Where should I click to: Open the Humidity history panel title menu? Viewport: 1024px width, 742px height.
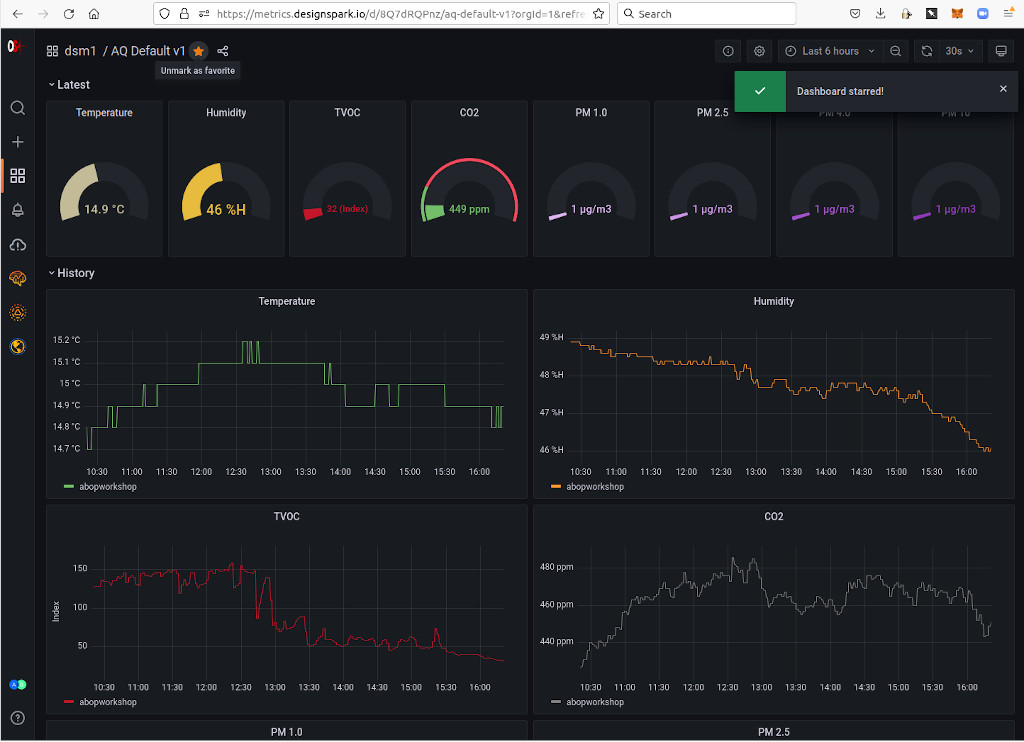coord(773,301)
